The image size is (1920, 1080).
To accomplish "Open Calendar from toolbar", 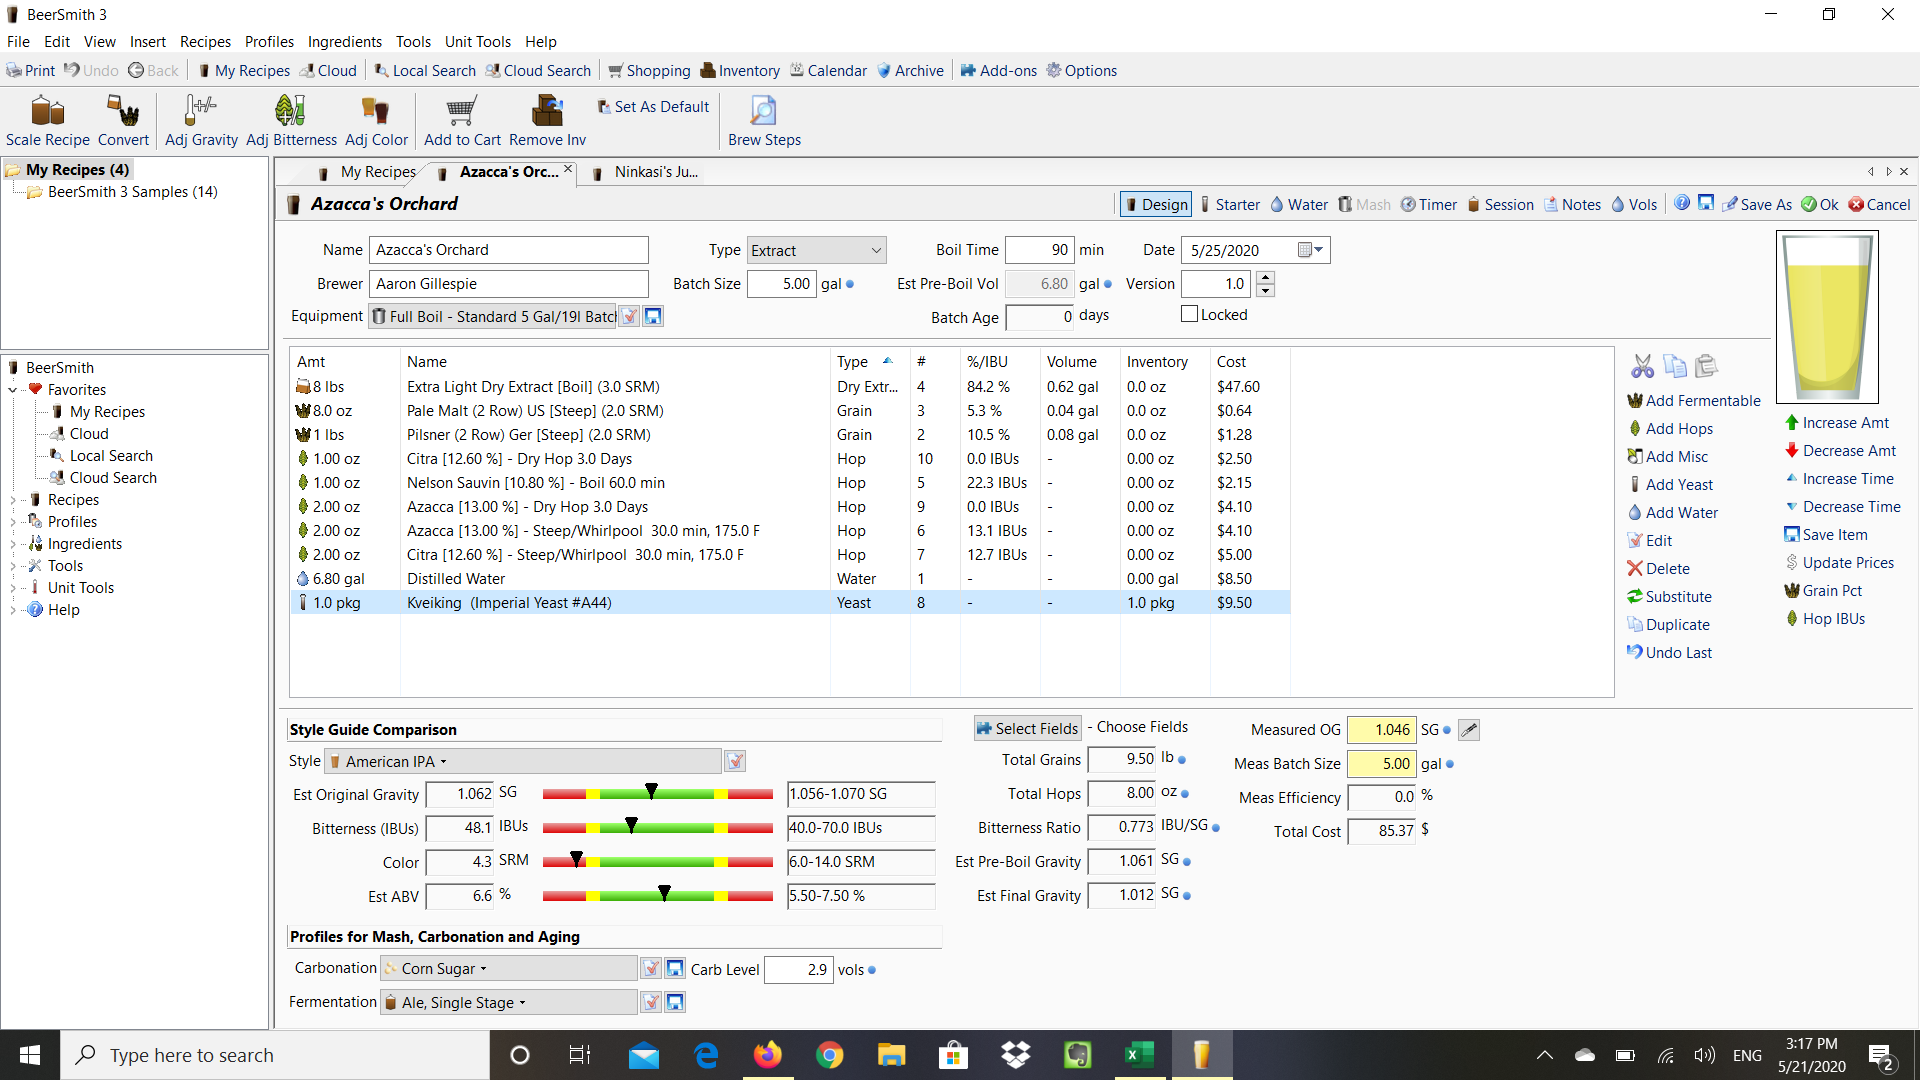I will [828, 70].
